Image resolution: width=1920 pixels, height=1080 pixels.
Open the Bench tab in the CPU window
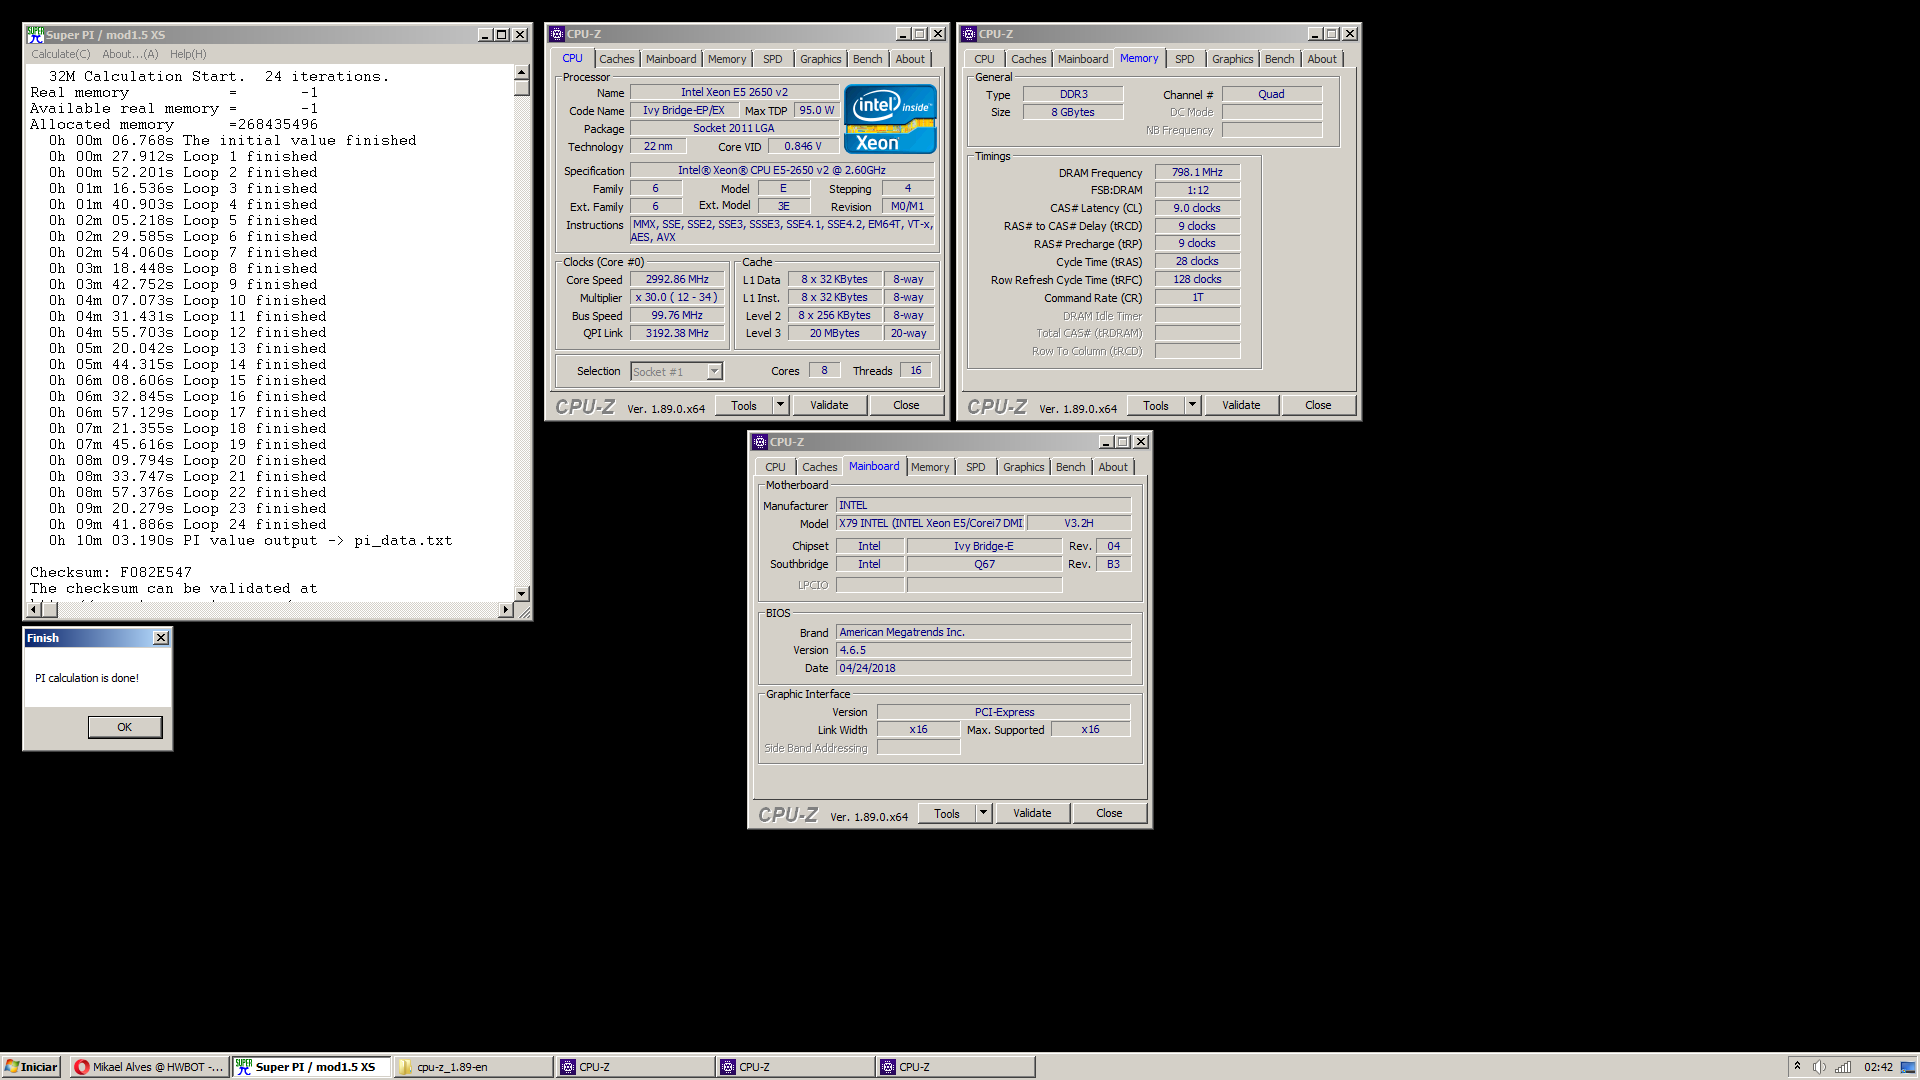(x=868, y=59)
